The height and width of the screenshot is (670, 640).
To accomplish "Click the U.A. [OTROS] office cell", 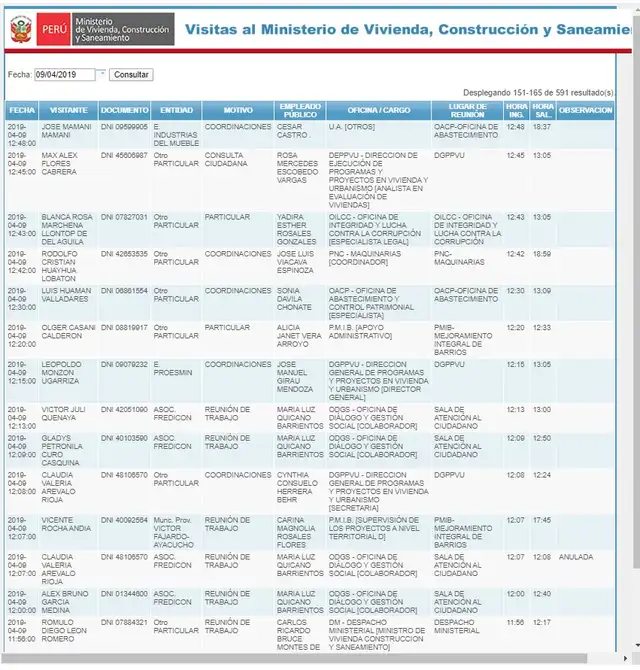I will tap(352, 127).
